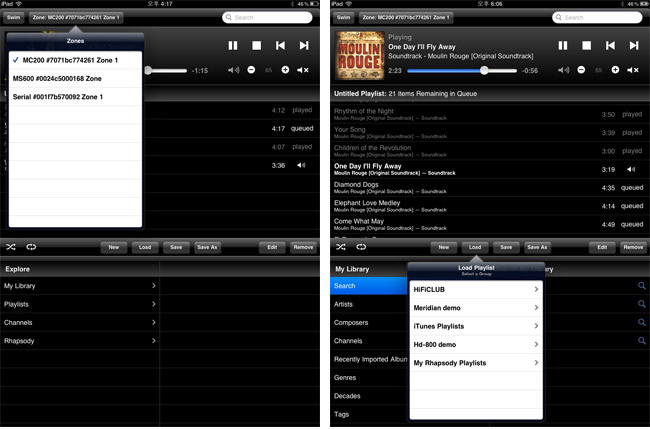Increase volume with plus icon, left screen
The image size is (650, 429).
285,70
